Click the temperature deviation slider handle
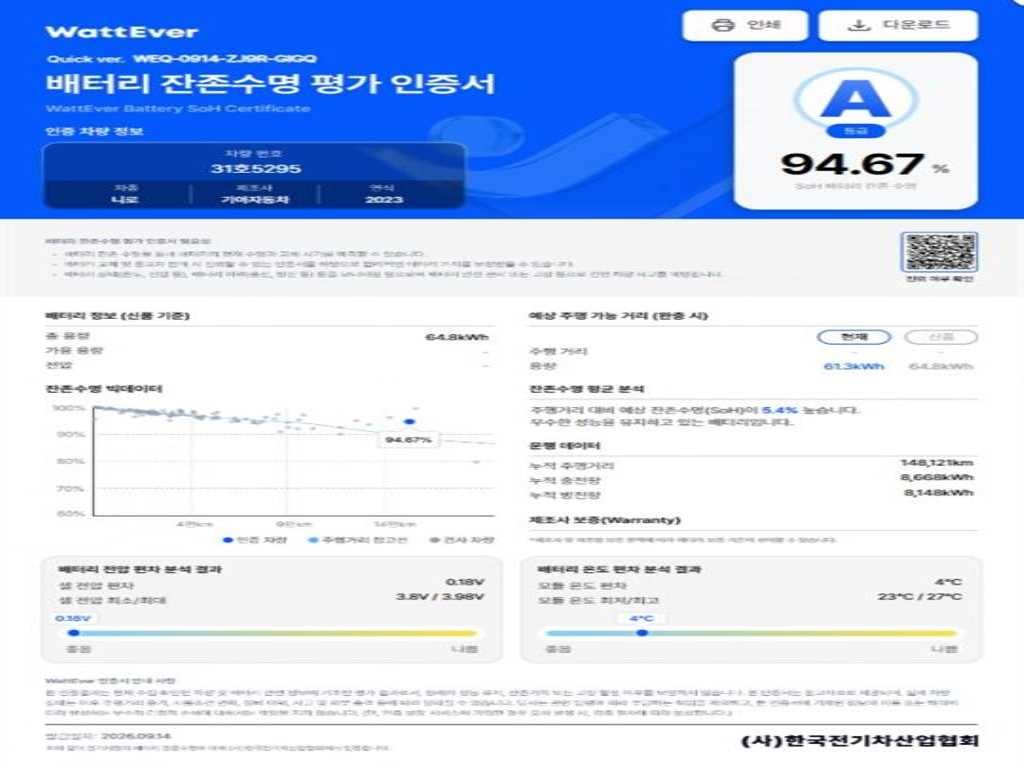The width and height of the screenshot is (1024, 768). [x=643, y=633]
